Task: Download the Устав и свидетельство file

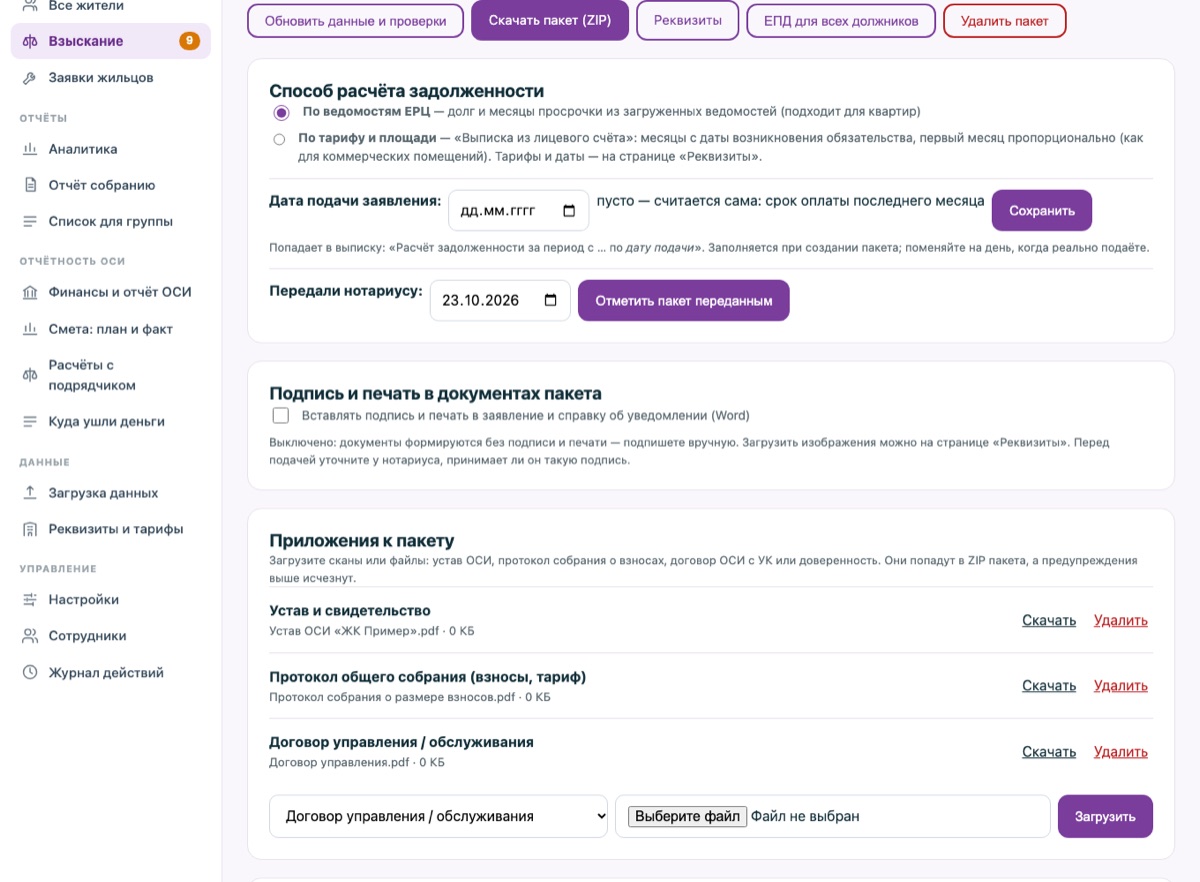Action: pyautogui.click(x=1049, y=620)
